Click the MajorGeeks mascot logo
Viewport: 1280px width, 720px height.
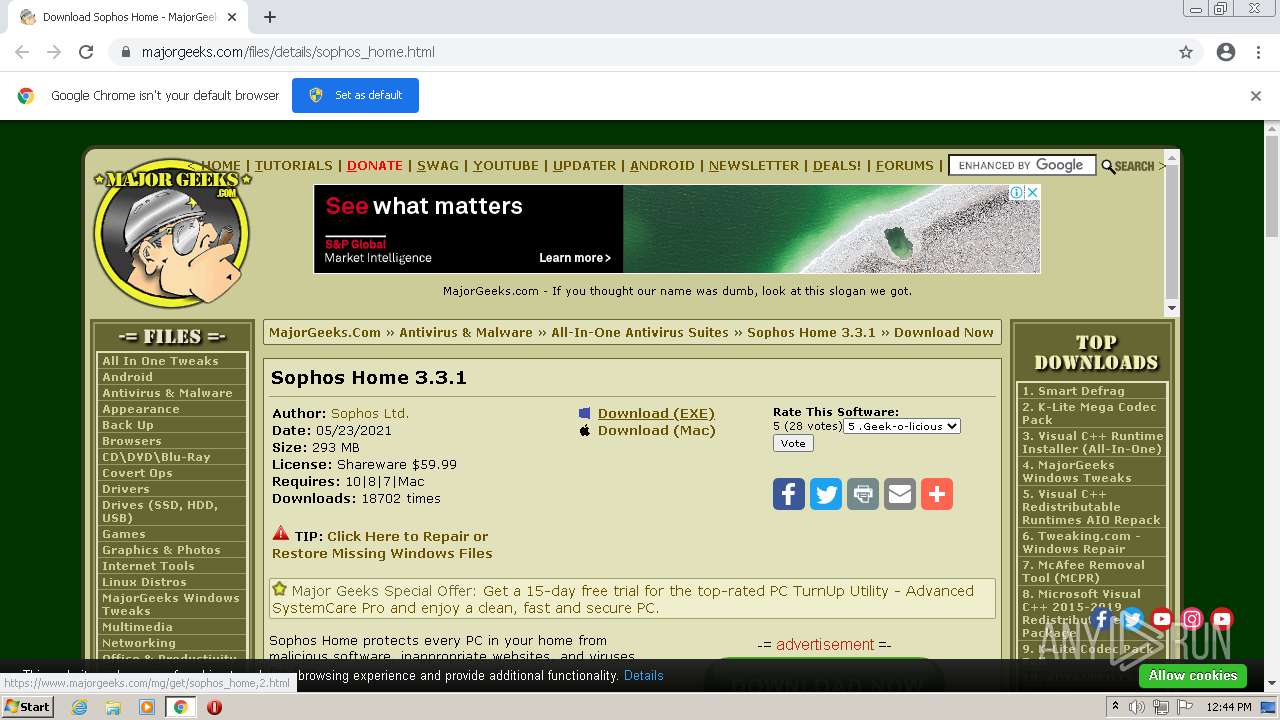[x=171, y=233]
